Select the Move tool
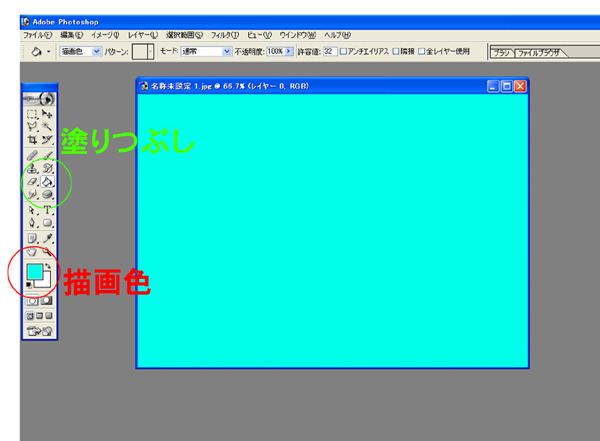 (47, 114)
